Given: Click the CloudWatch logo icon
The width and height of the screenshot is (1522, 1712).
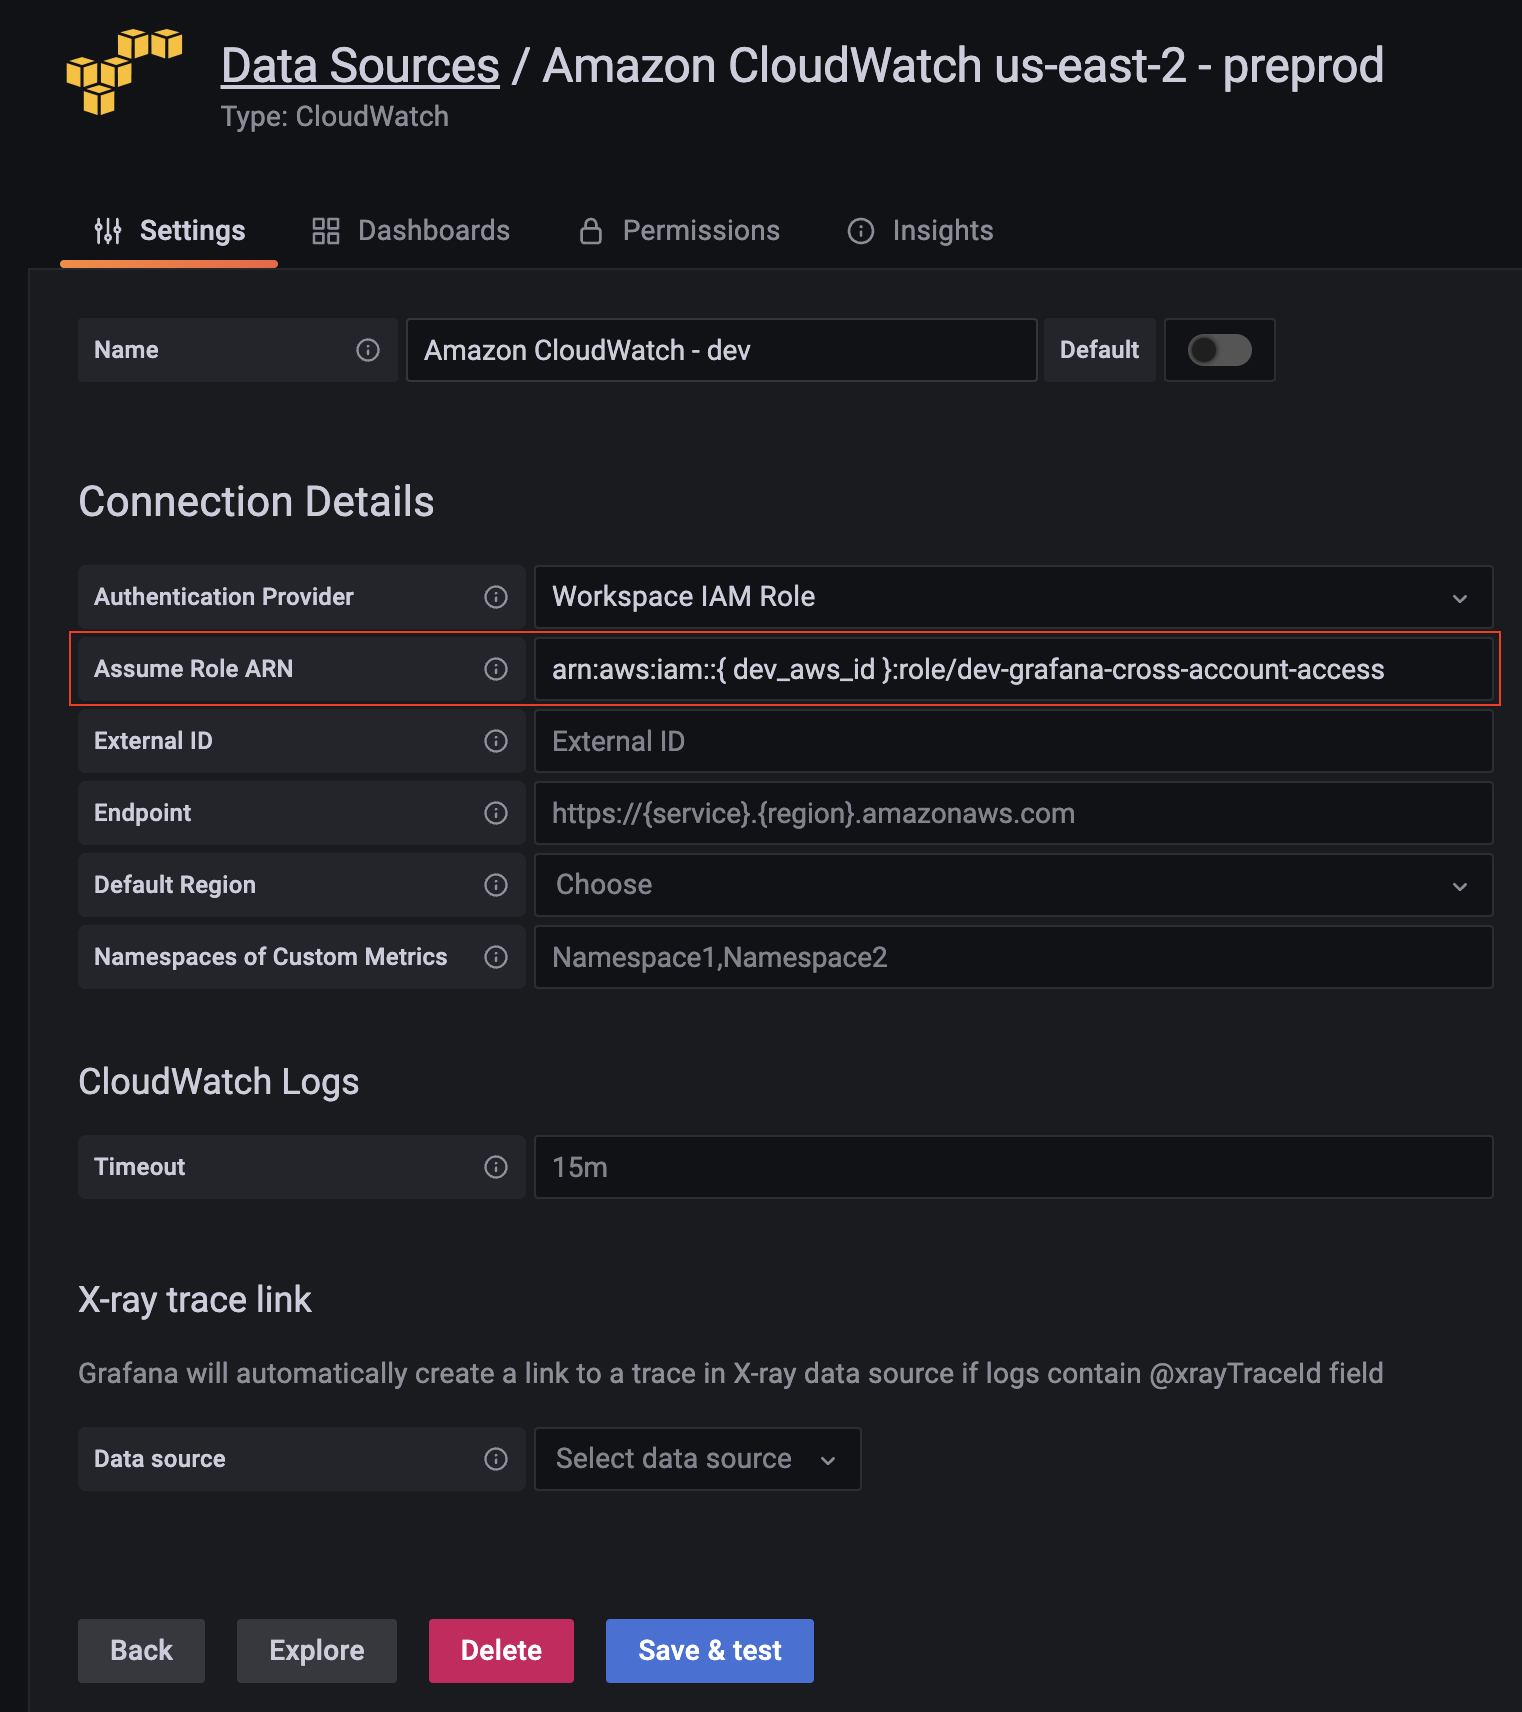Looking at the screenshot, I should (x=124, y=72).
